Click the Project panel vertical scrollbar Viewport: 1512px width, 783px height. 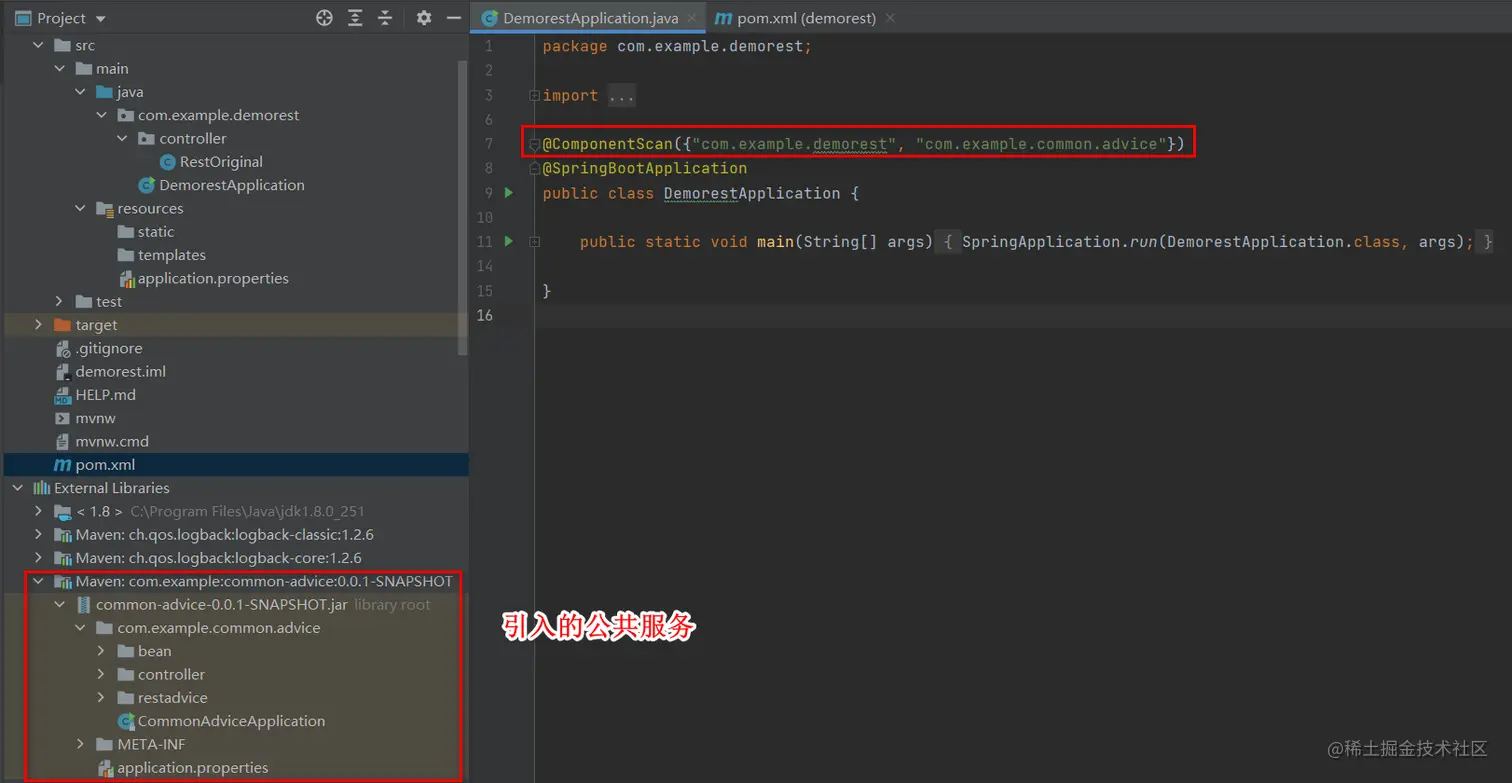pyautogui.click(x=462, y=208)
